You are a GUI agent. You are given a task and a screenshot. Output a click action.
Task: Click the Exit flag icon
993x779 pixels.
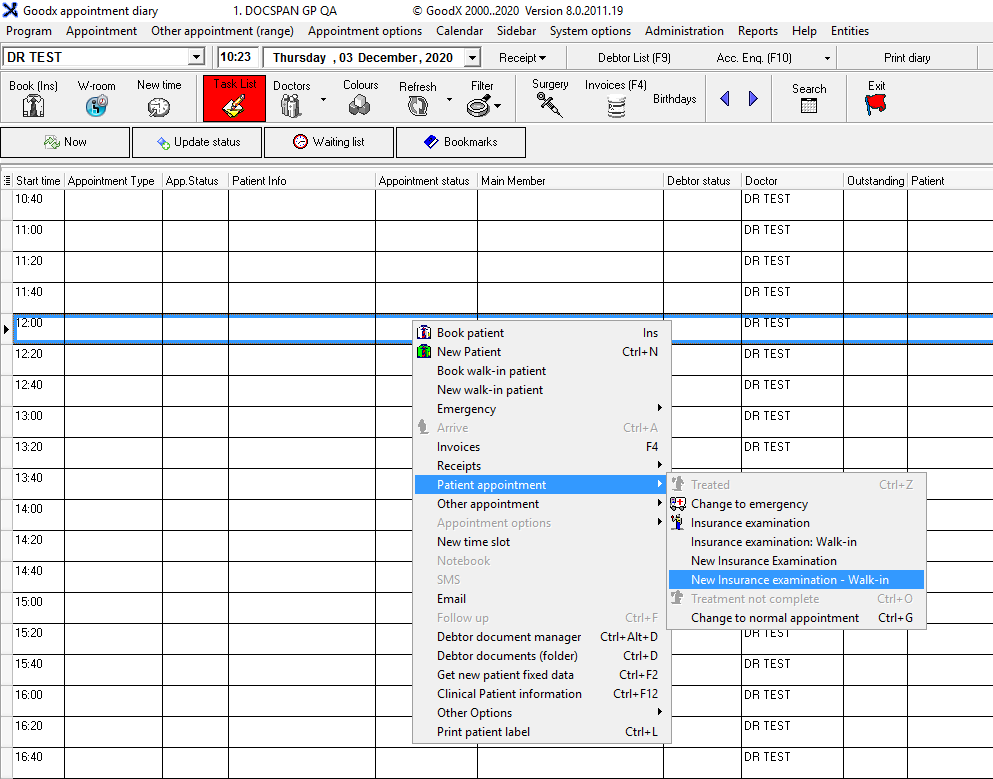point(876,100)
